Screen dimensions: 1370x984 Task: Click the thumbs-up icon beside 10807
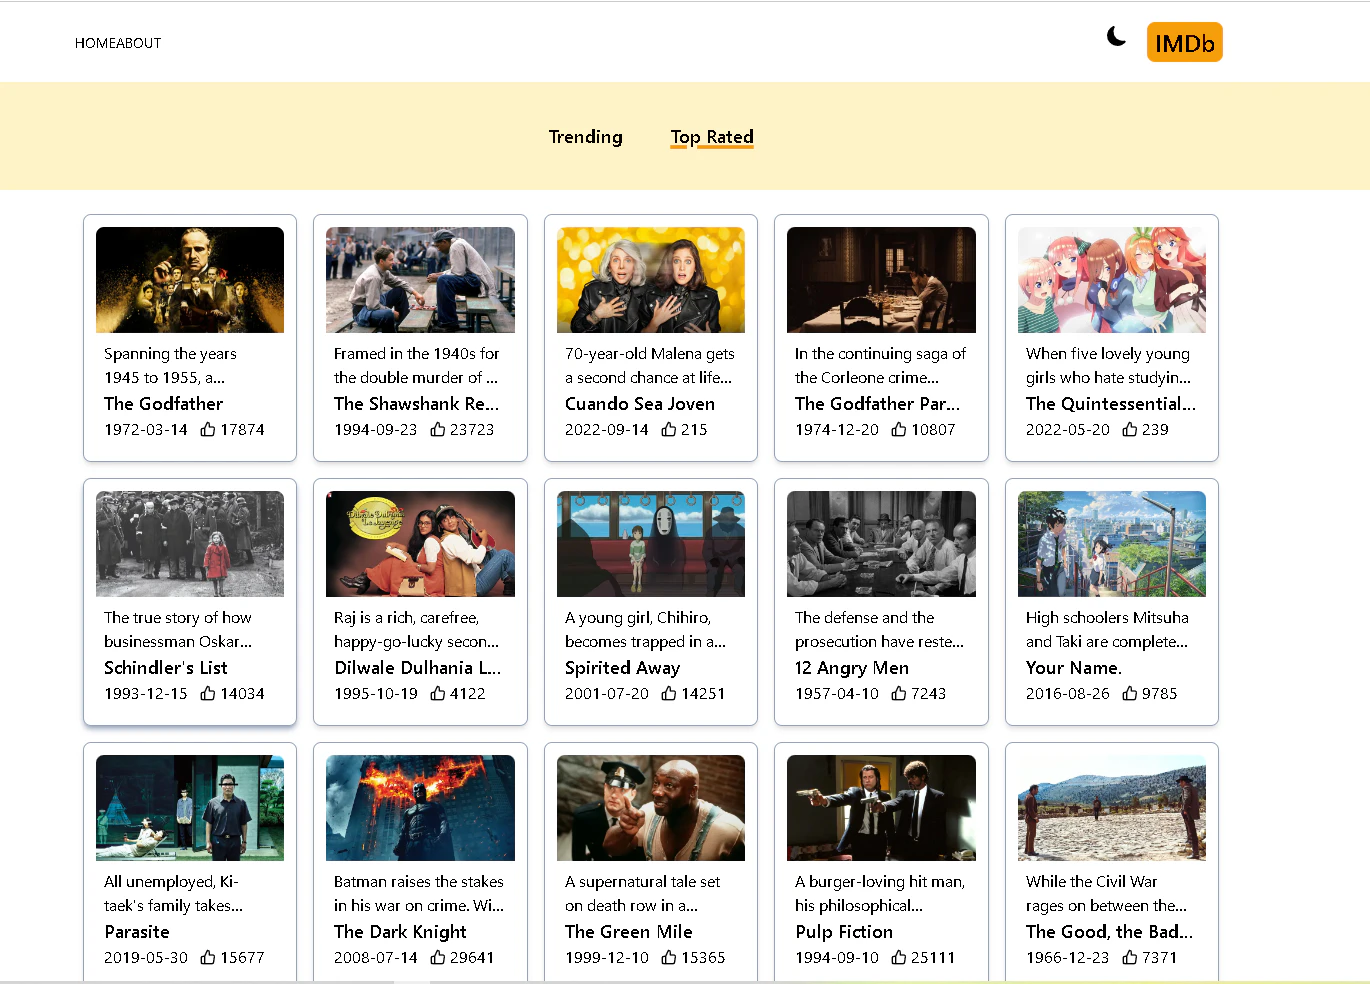[899, 429]
